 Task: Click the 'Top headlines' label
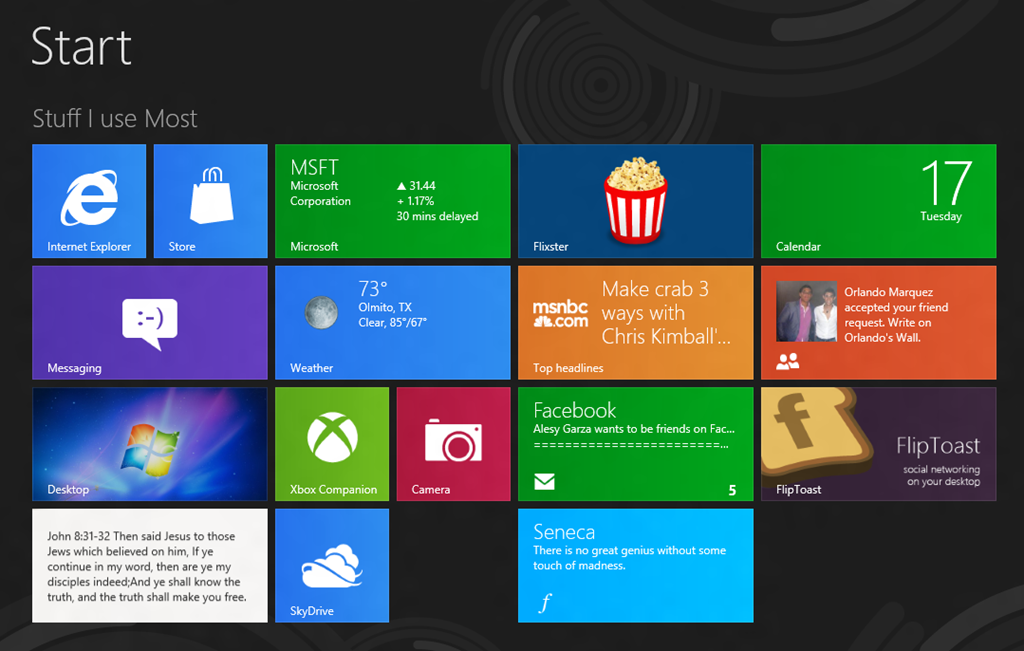click(x=568, y=368)
